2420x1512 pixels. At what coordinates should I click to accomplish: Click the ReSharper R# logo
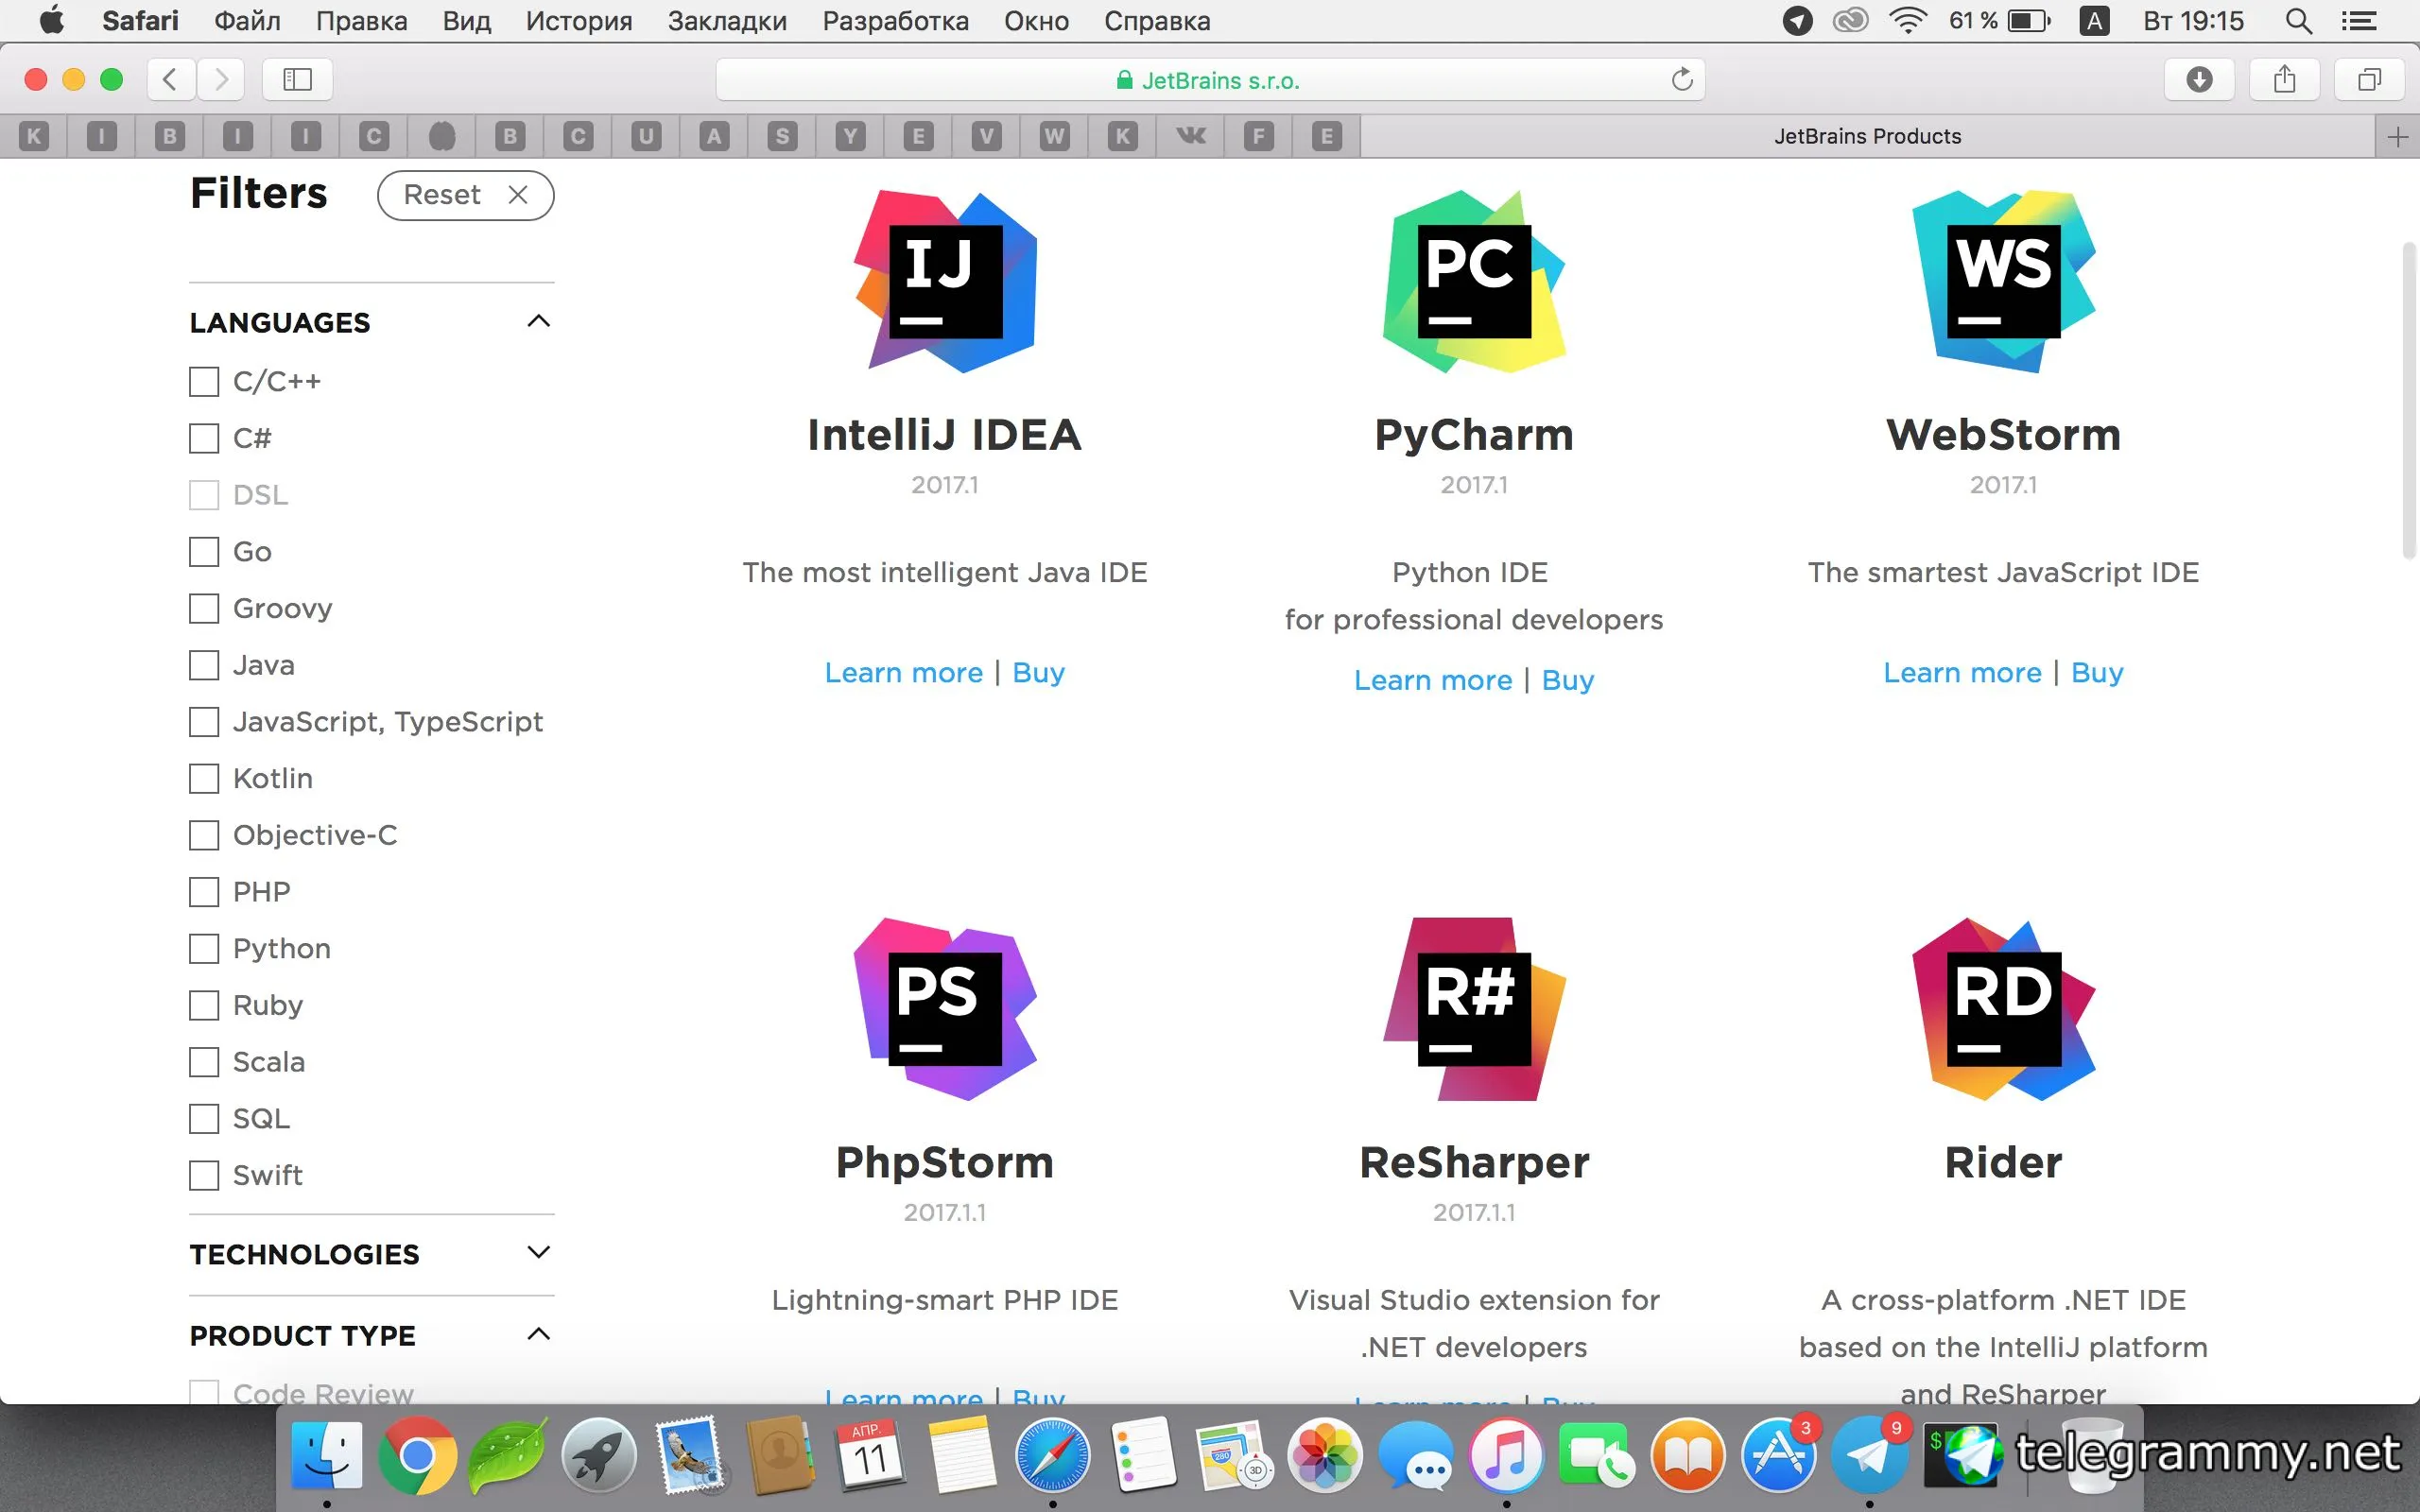pos(1474,1009)
